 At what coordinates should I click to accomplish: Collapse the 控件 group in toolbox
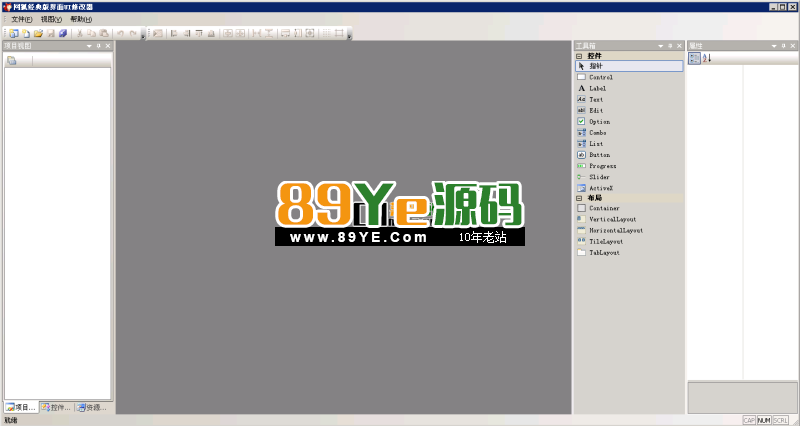pyautogui.click(x=580, y=56)
